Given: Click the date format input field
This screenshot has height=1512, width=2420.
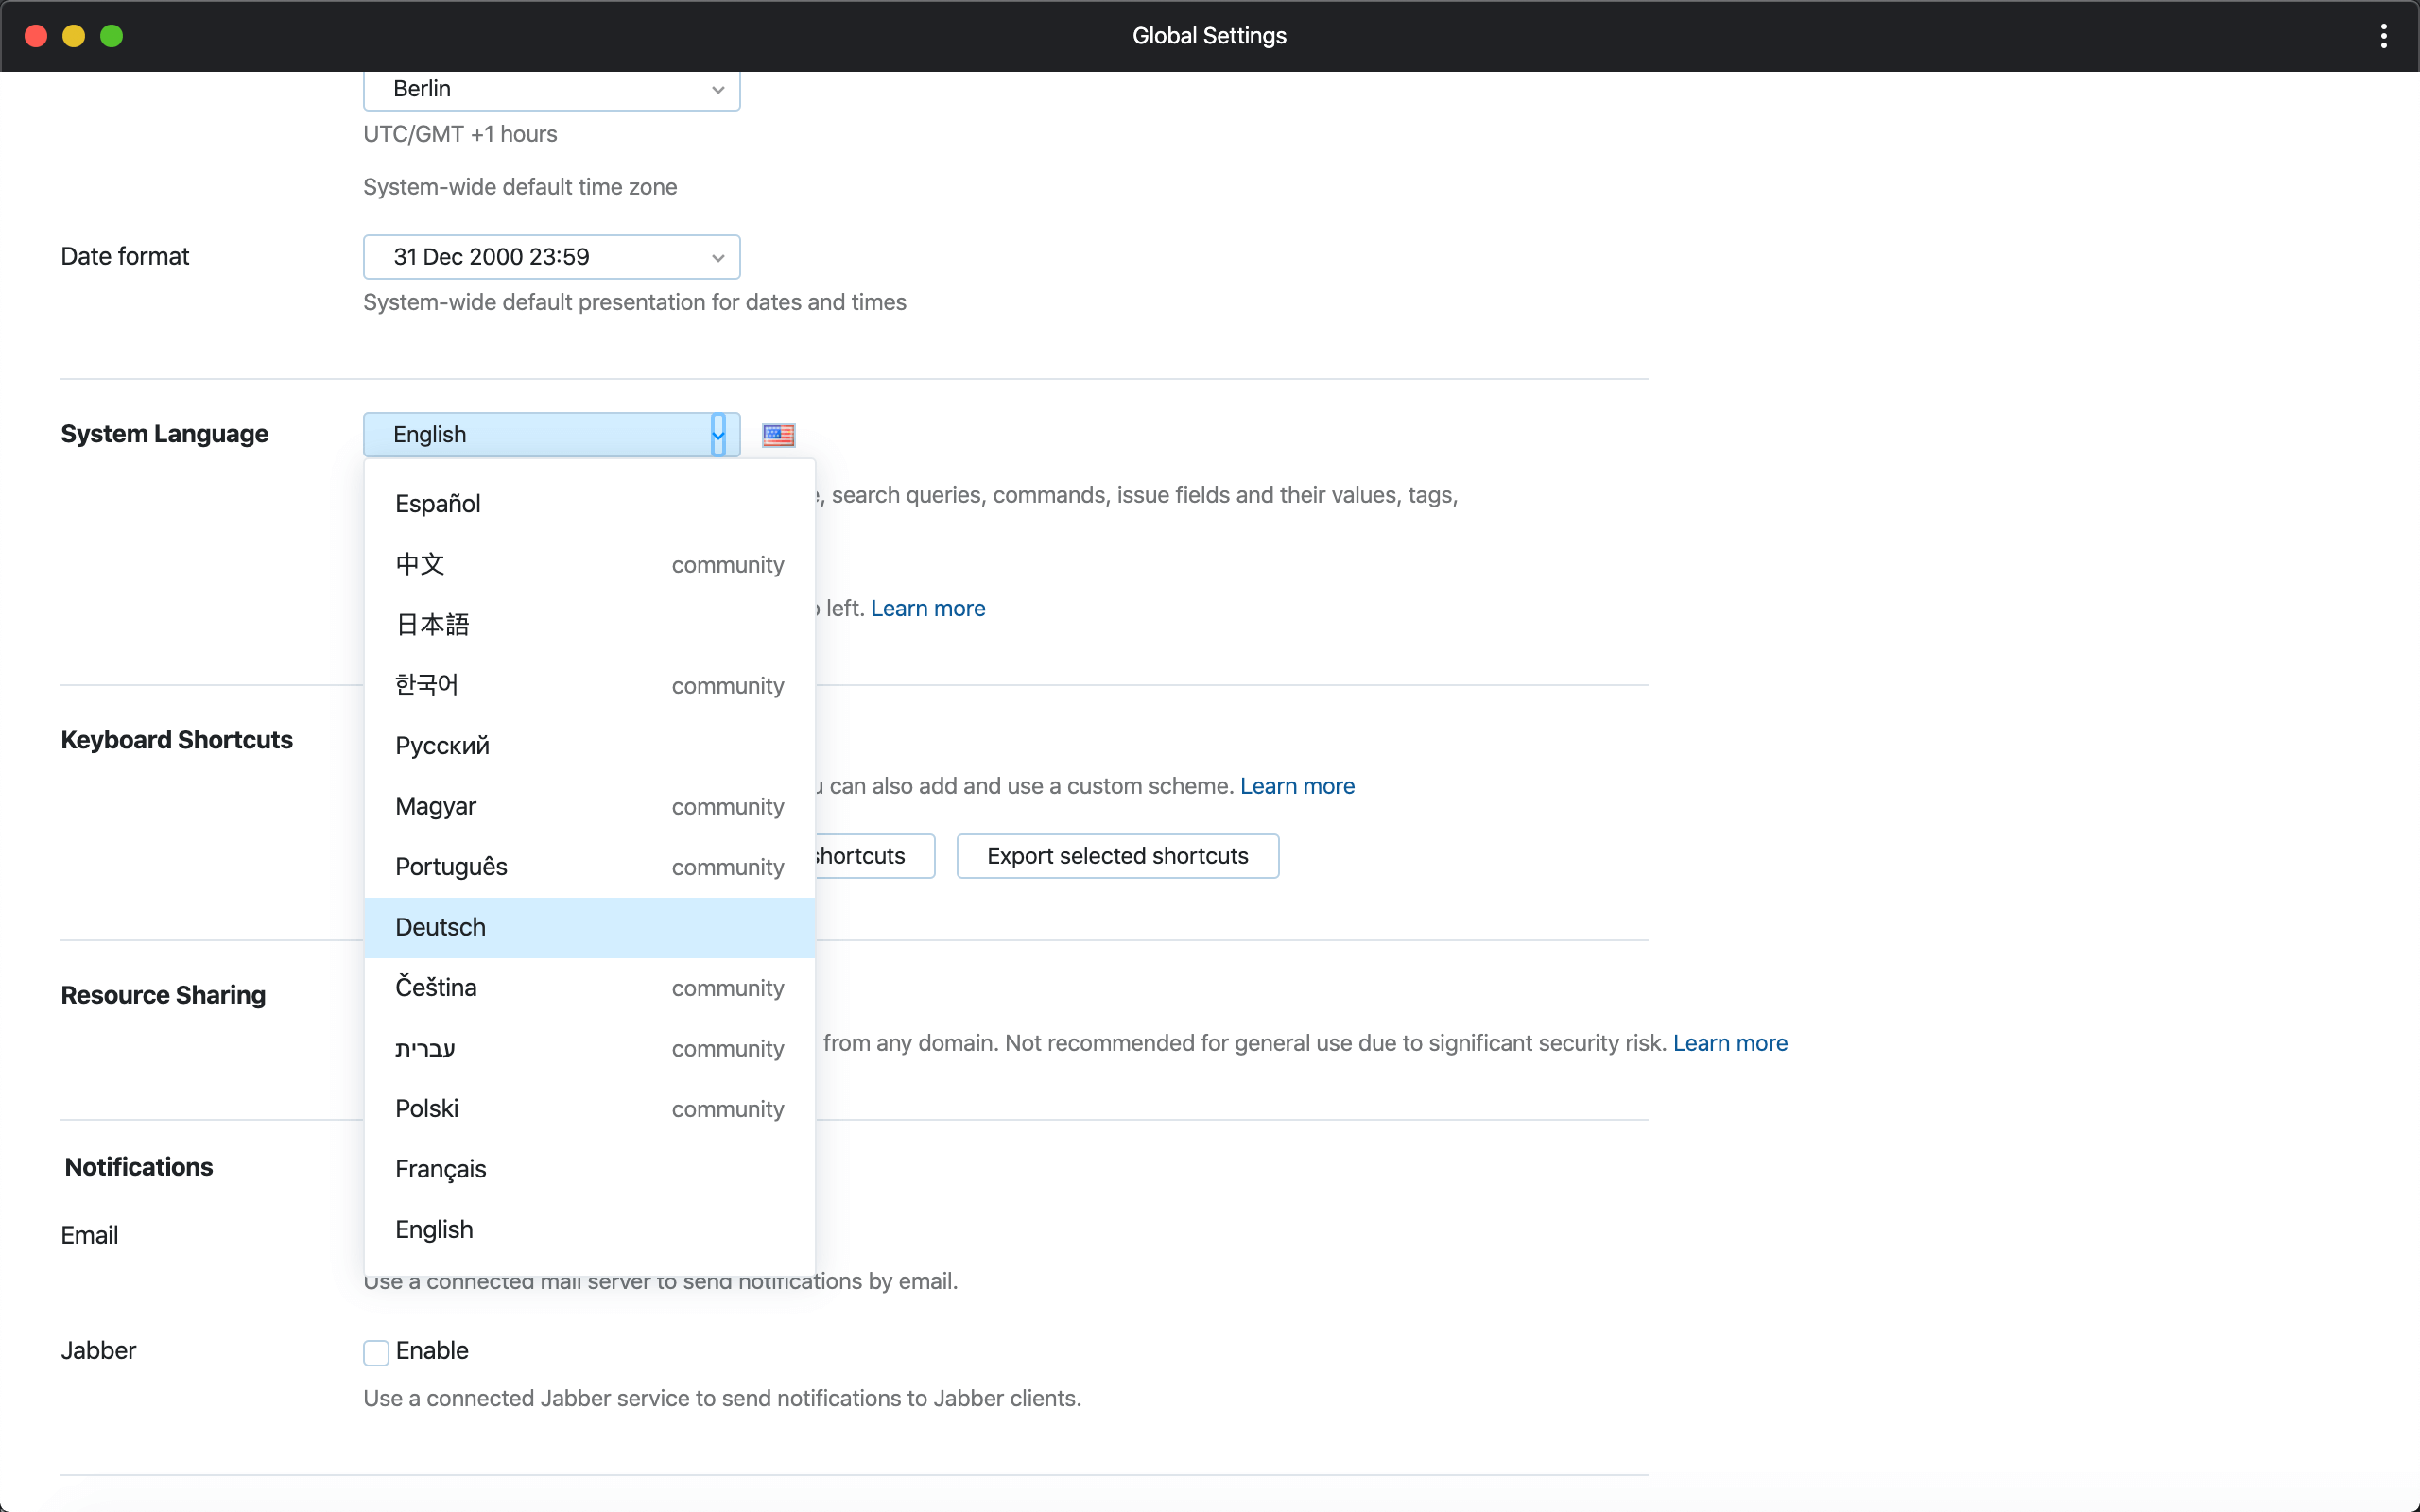Looking at the screenshot, I should 550,256.
